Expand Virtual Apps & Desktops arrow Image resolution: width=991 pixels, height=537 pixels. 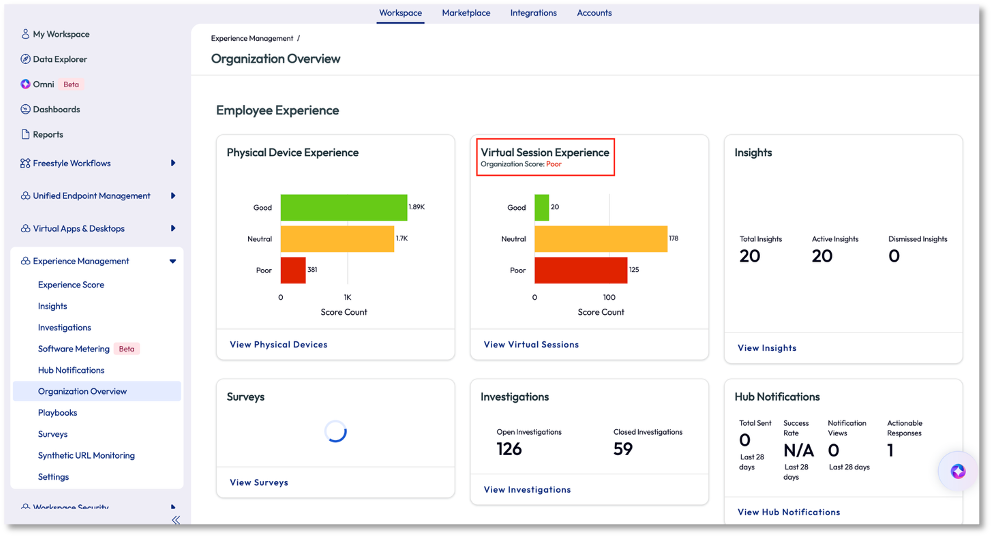click(173, 228)
